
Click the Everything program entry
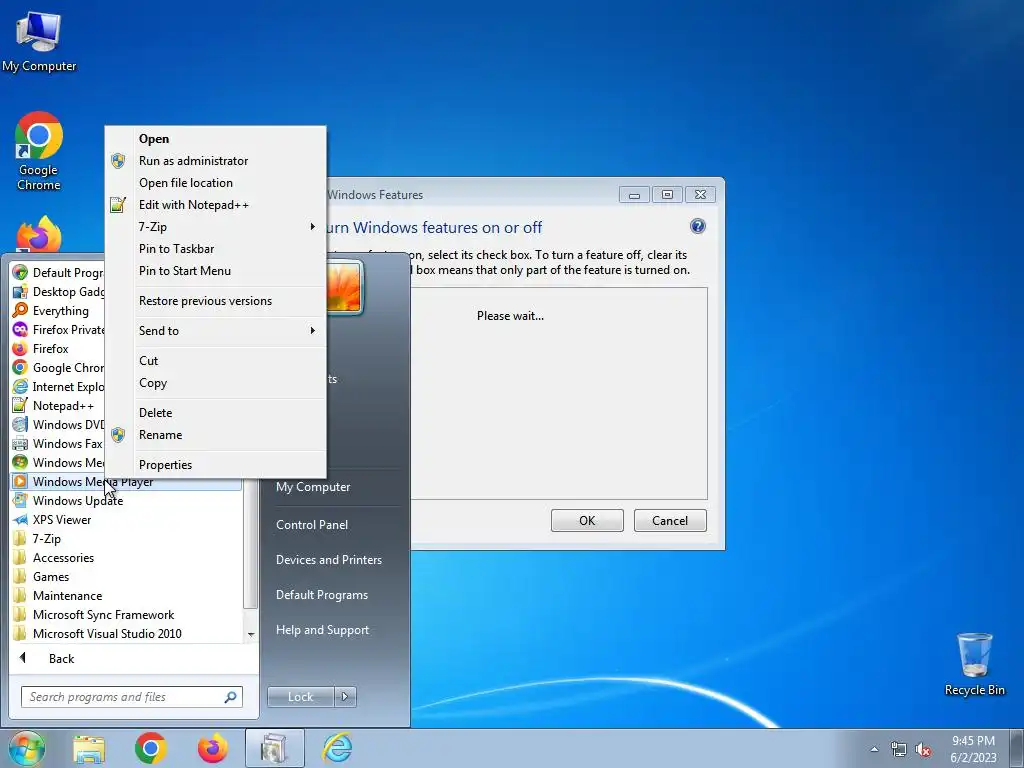[58, 310]
